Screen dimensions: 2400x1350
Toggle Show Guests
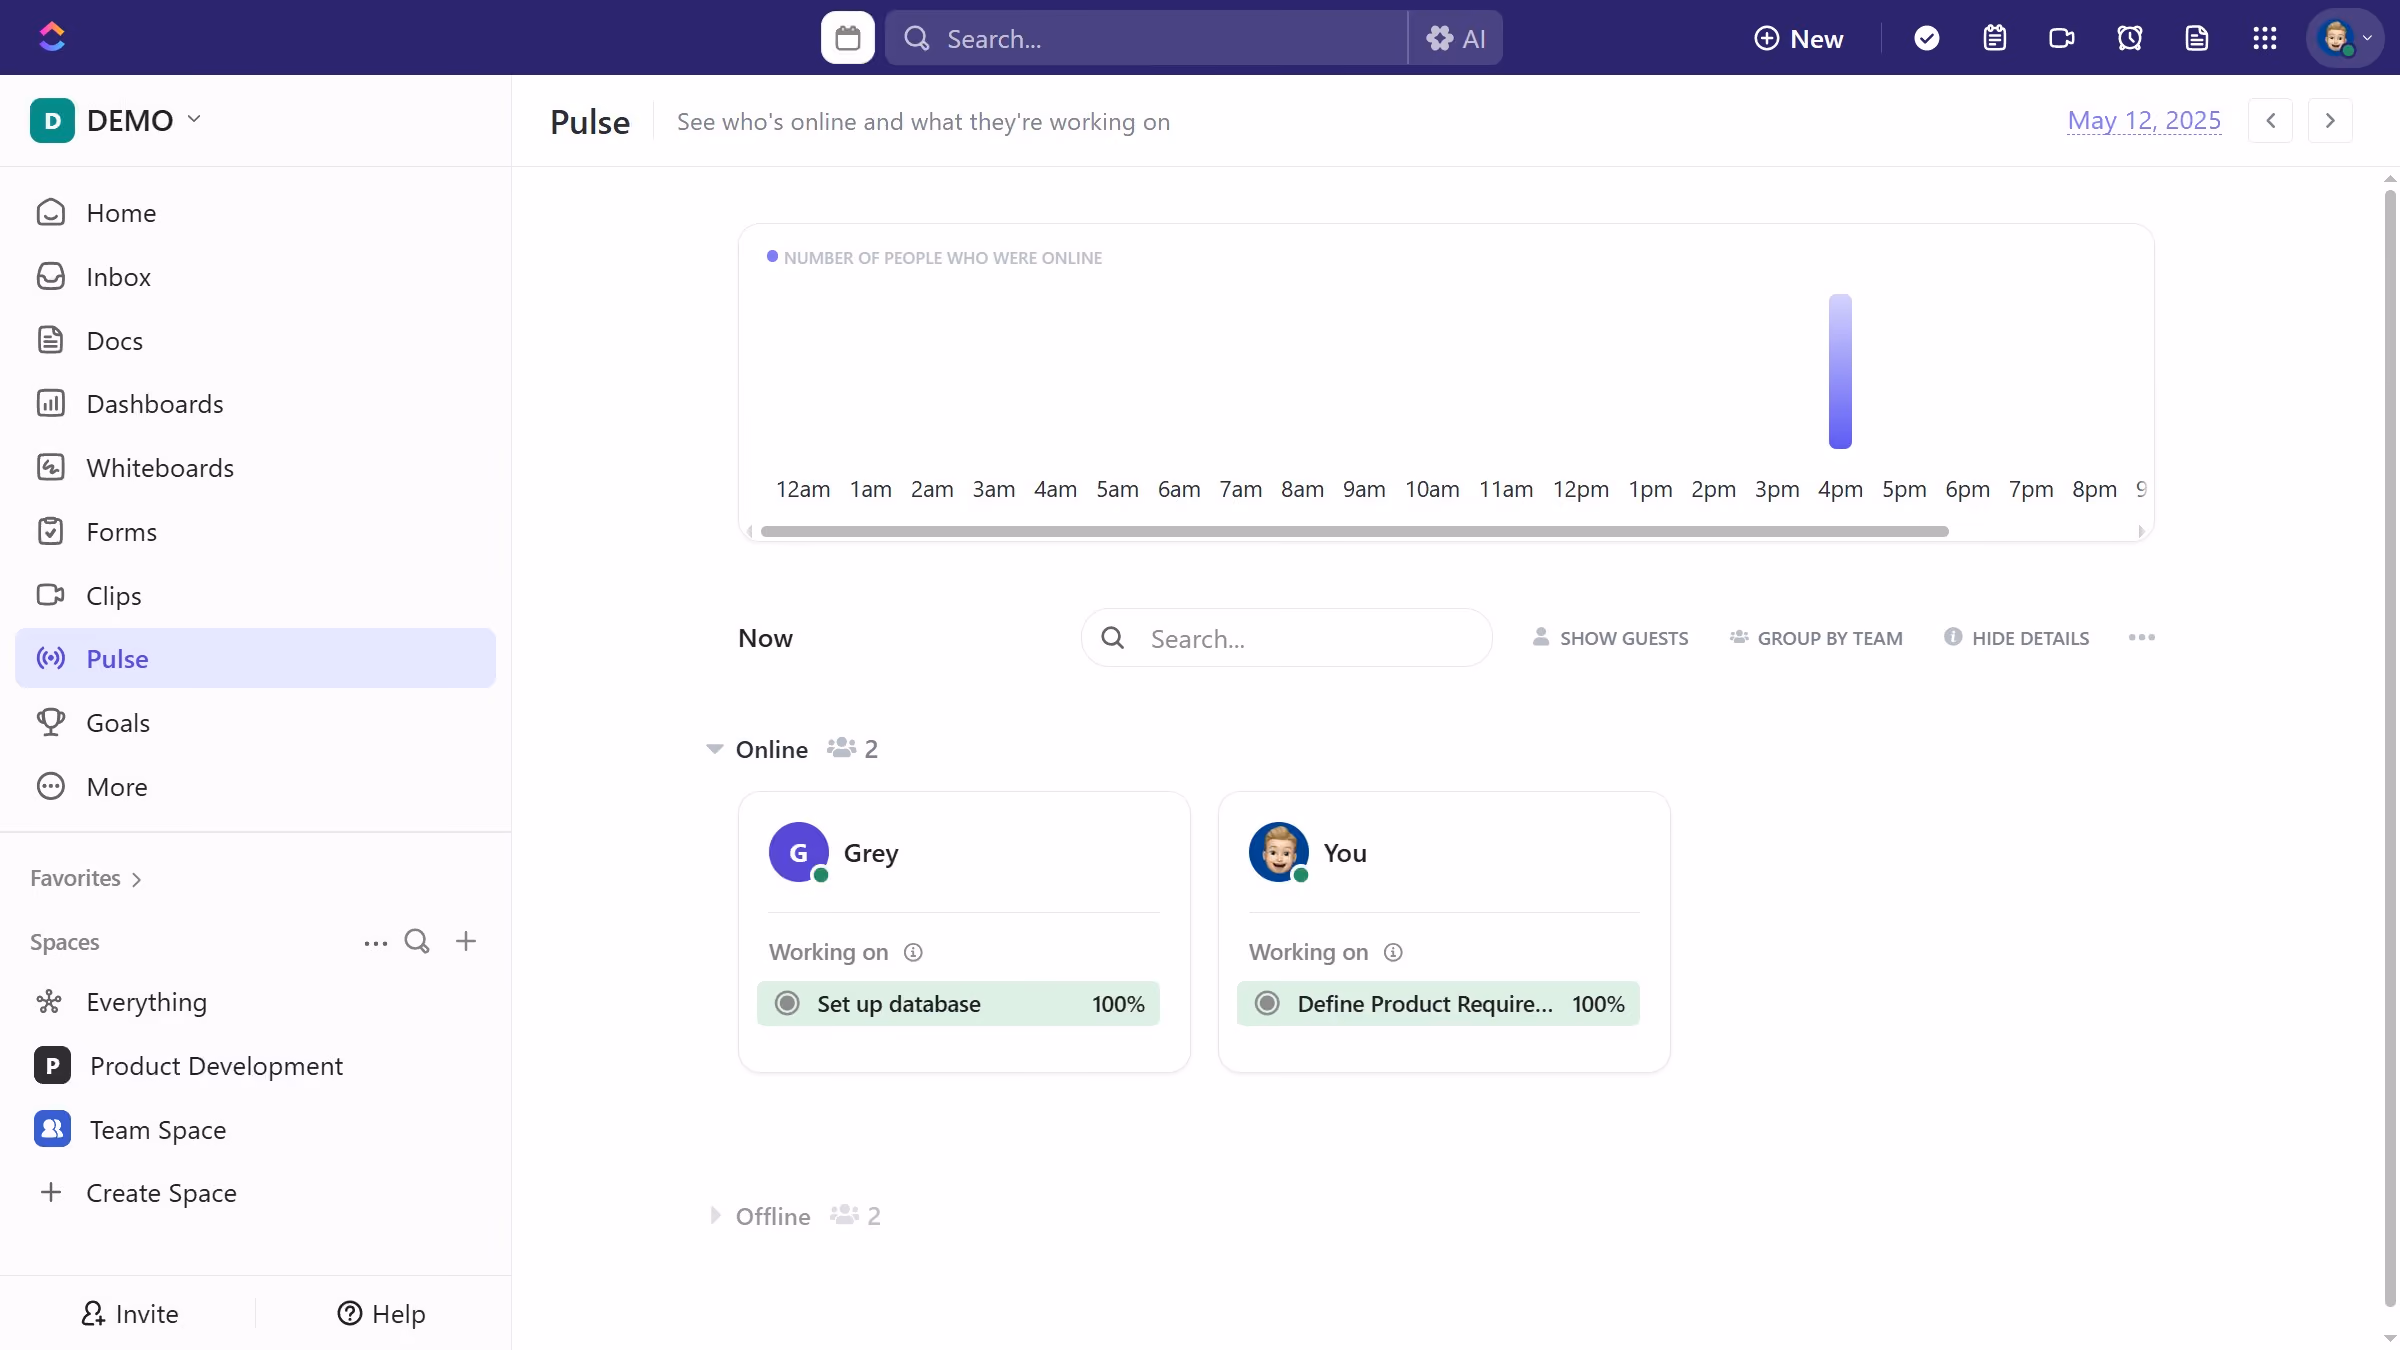[x=1610, y=638]
